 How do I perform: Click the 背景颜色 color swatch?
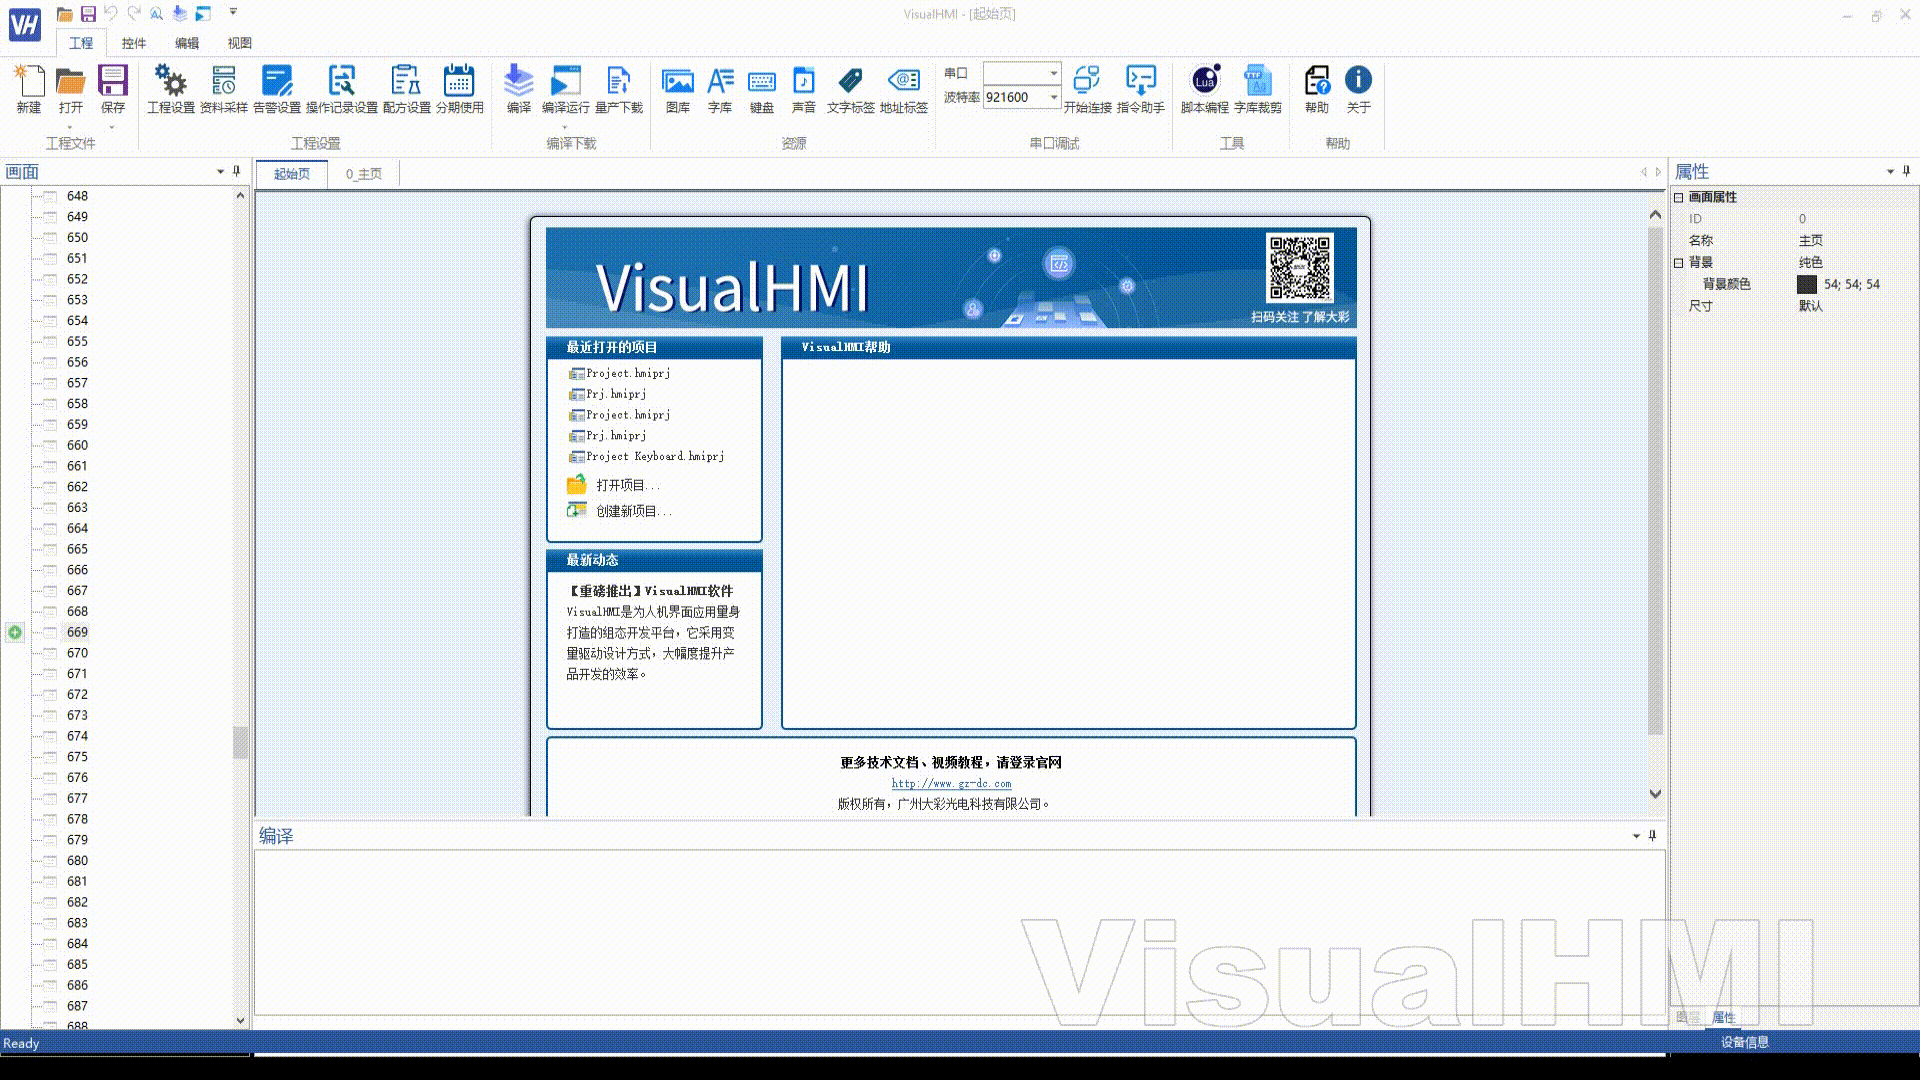(x=1807, y=284)
